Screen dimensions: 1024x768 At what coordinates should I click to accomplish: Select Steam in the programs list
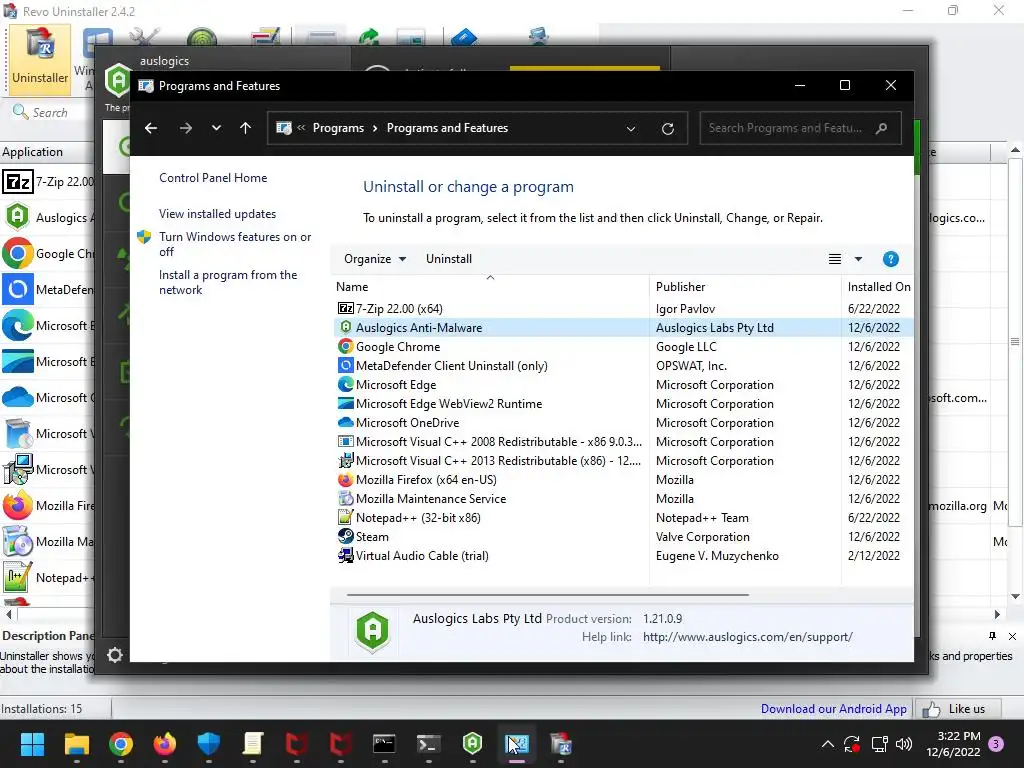click(623, 536)
